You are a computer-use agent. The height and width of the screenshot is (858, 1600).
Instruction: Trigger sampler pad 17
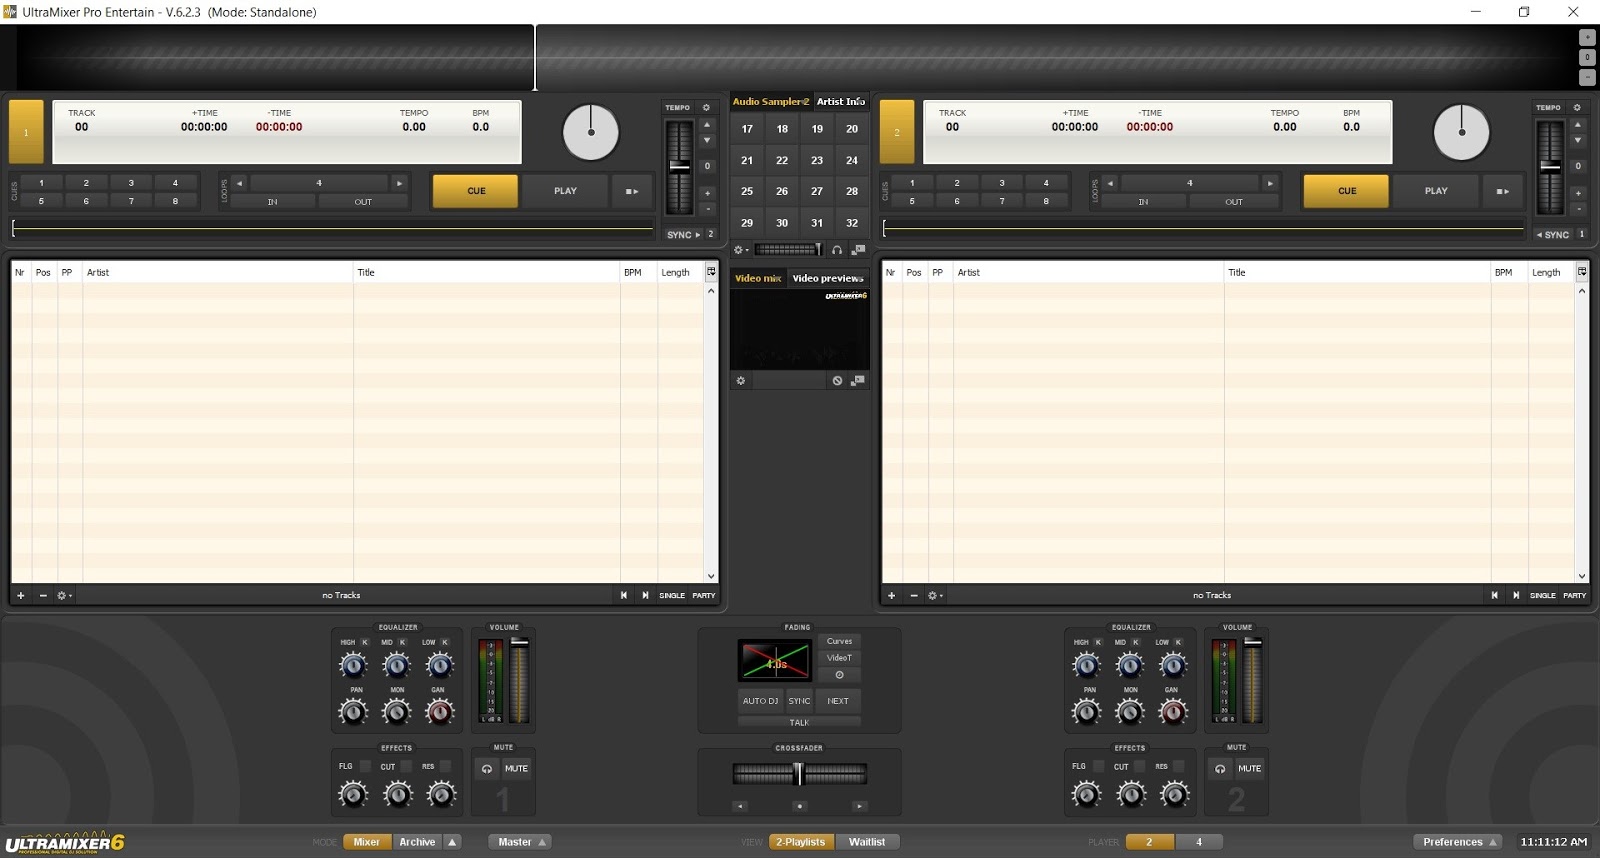[x=747, y=129]
